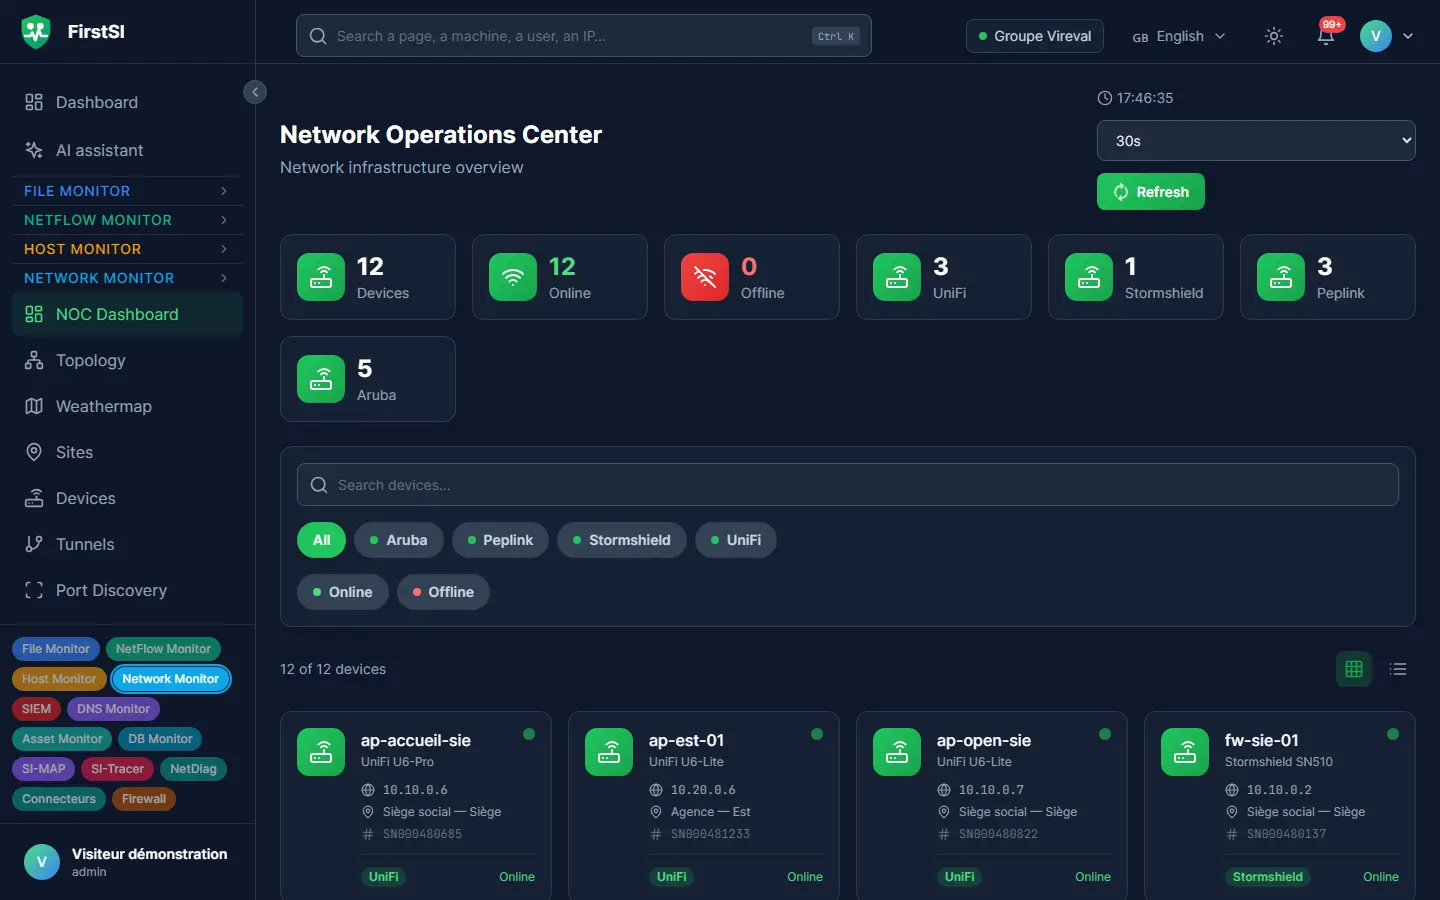
Task: Collapse the NETWORK MONITOR section
Action: tap(126, 278)
